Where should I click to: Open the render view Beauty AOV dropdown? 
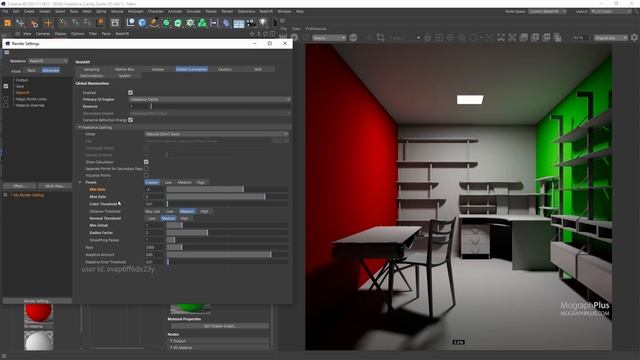pyautogui.click(x=329, y=38)
